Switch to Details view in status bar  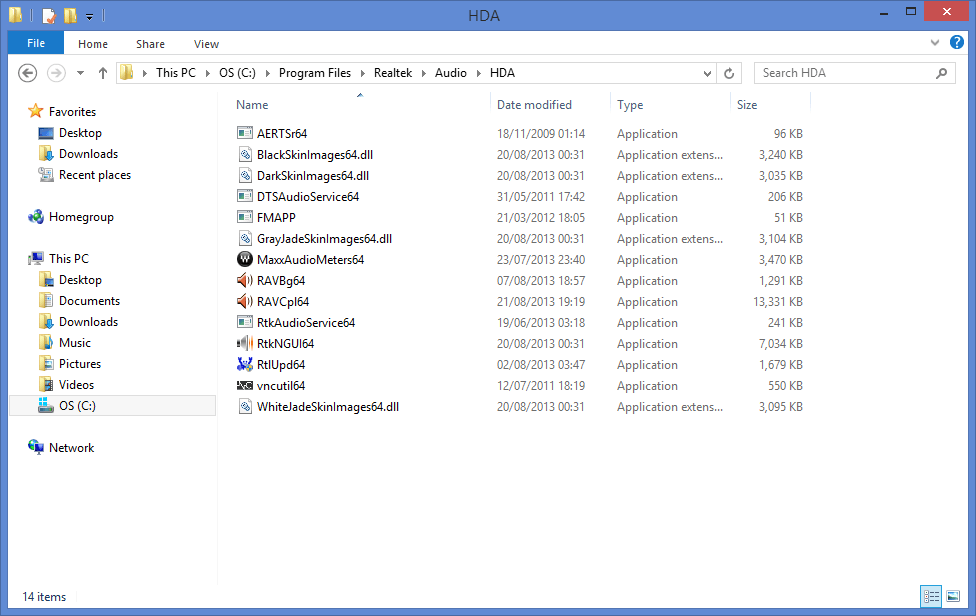click(931, 596)
